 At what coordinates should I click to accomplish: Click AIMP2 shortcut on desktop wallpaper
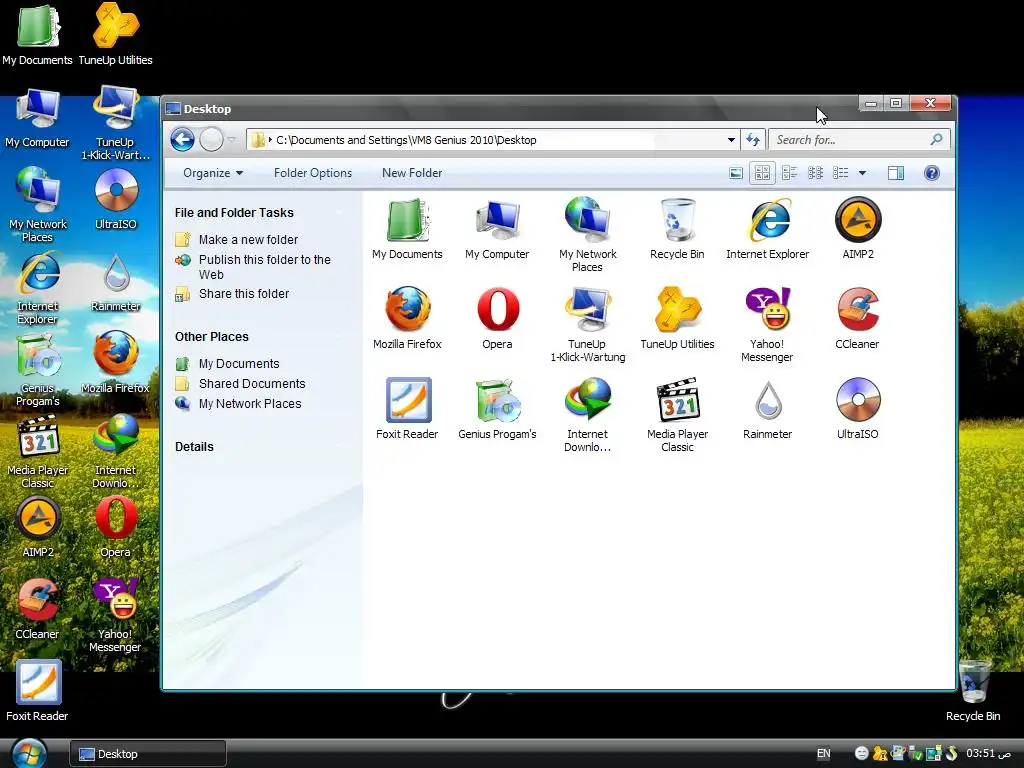point(39,527)
